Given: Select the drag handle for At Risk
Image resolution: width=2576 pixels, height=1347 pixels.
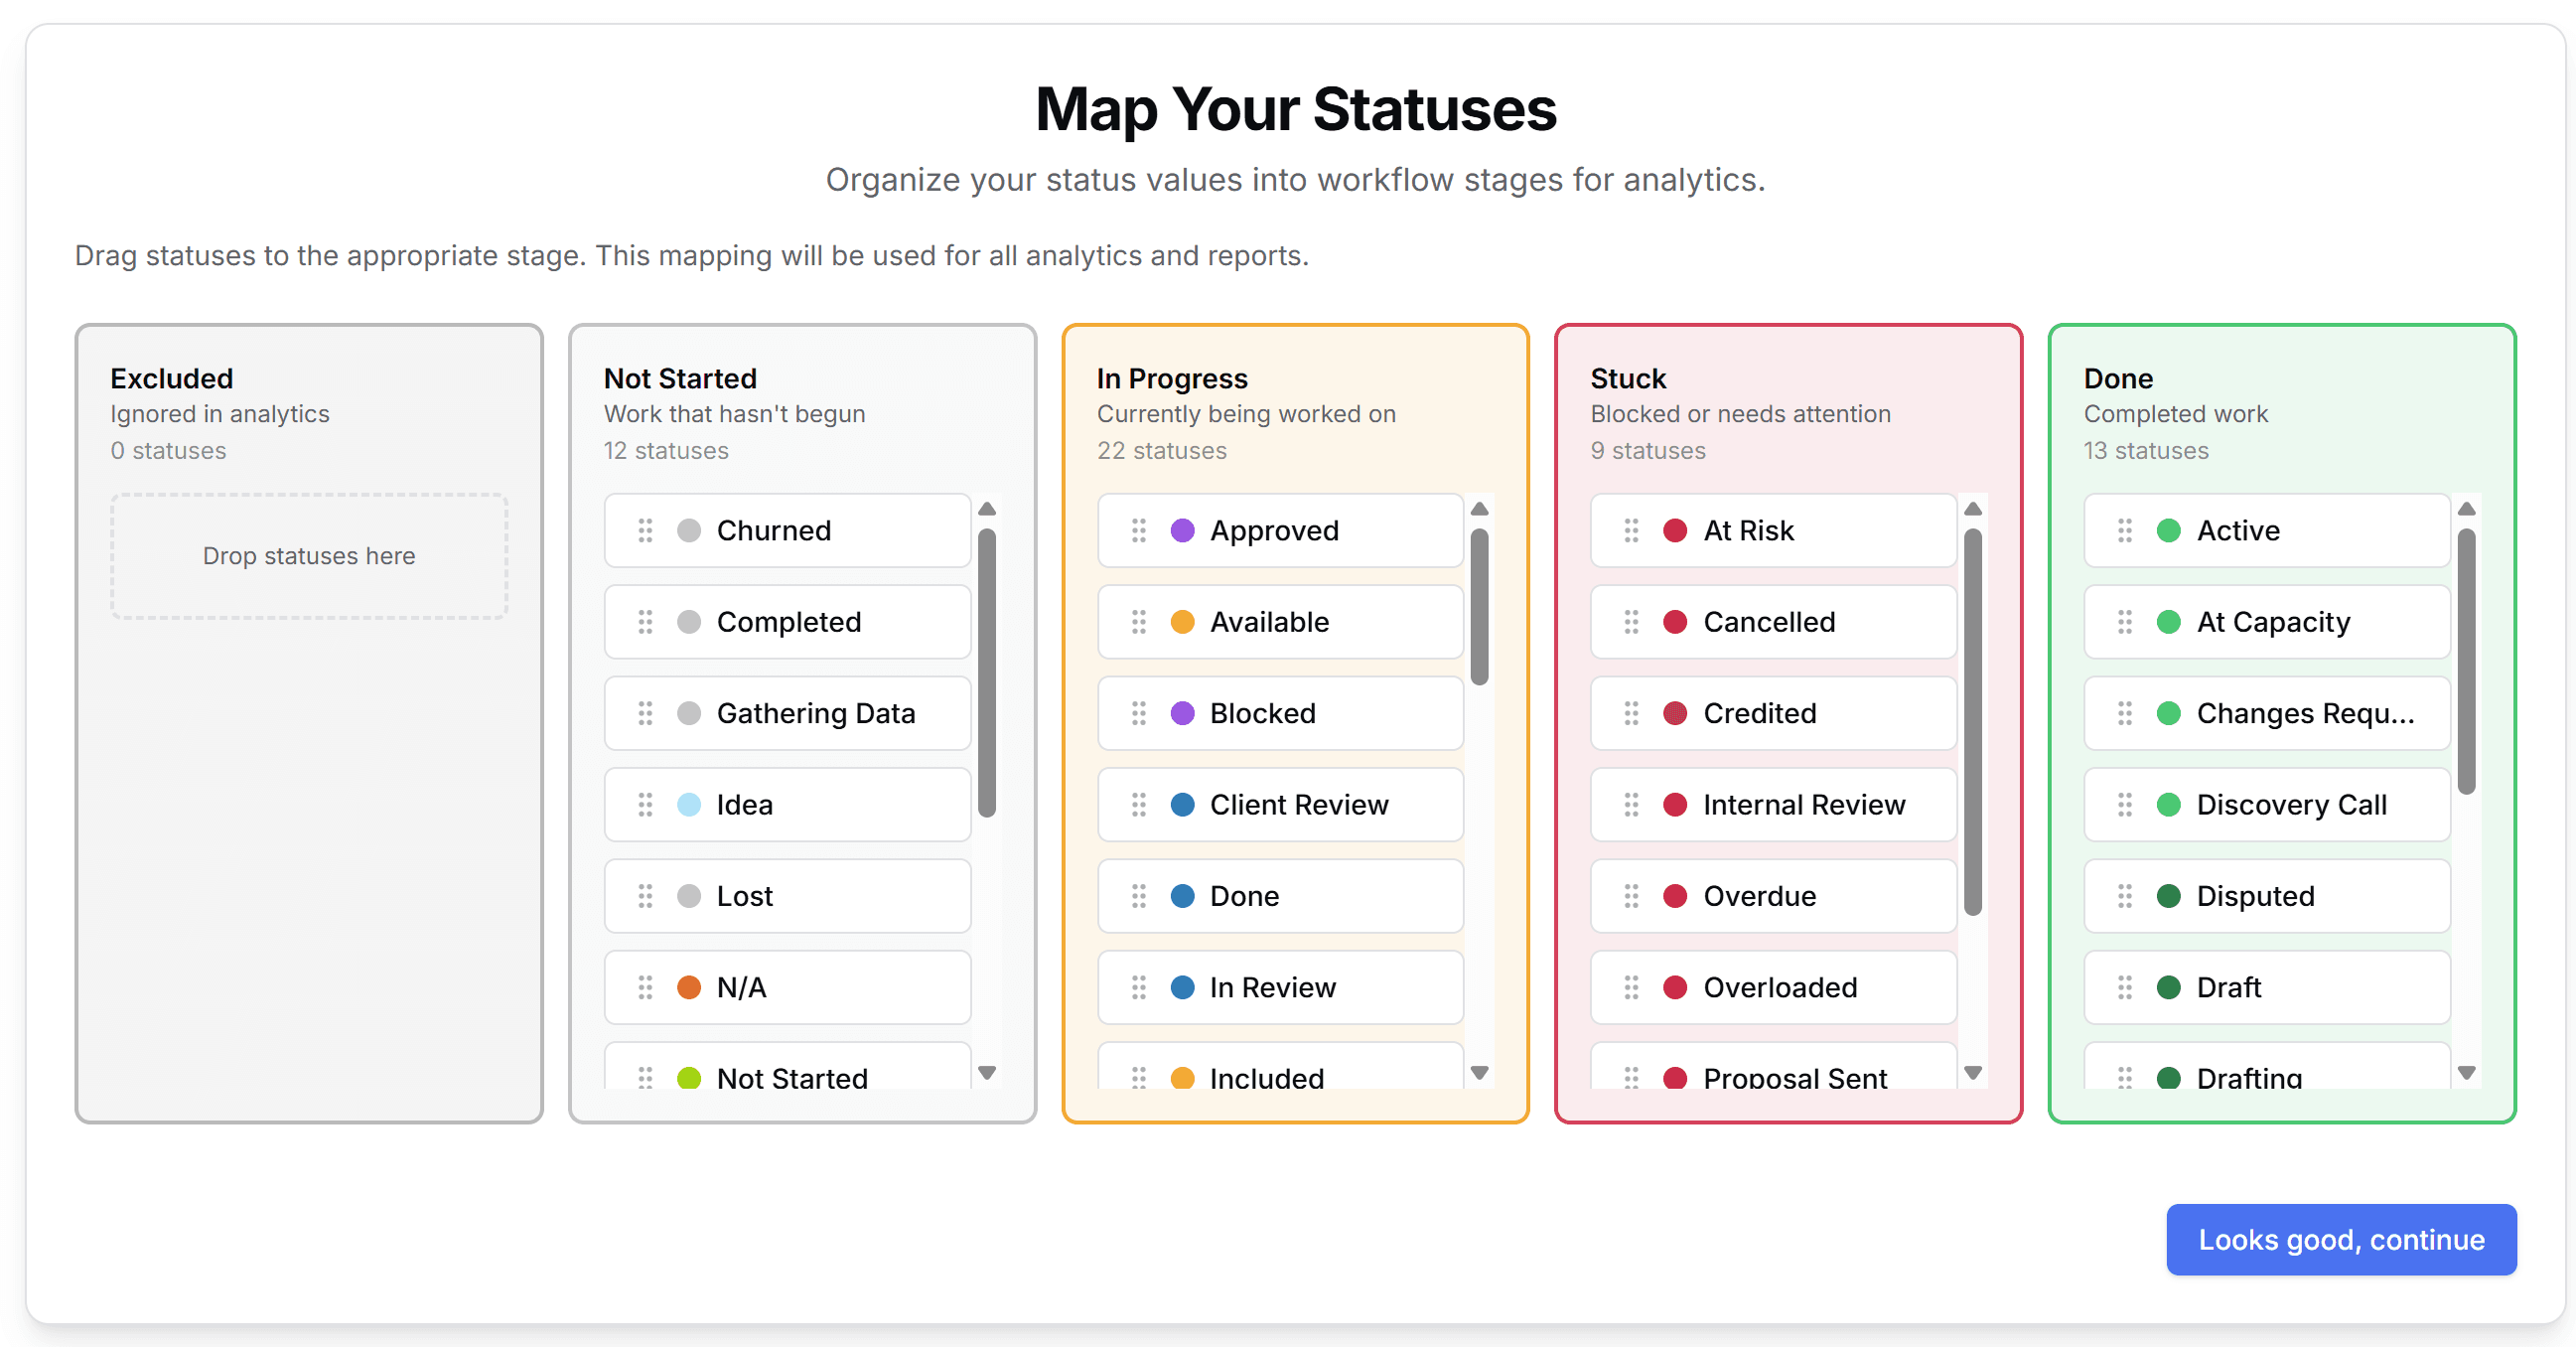Looking at the screenshot, I should pos(1632,530).
